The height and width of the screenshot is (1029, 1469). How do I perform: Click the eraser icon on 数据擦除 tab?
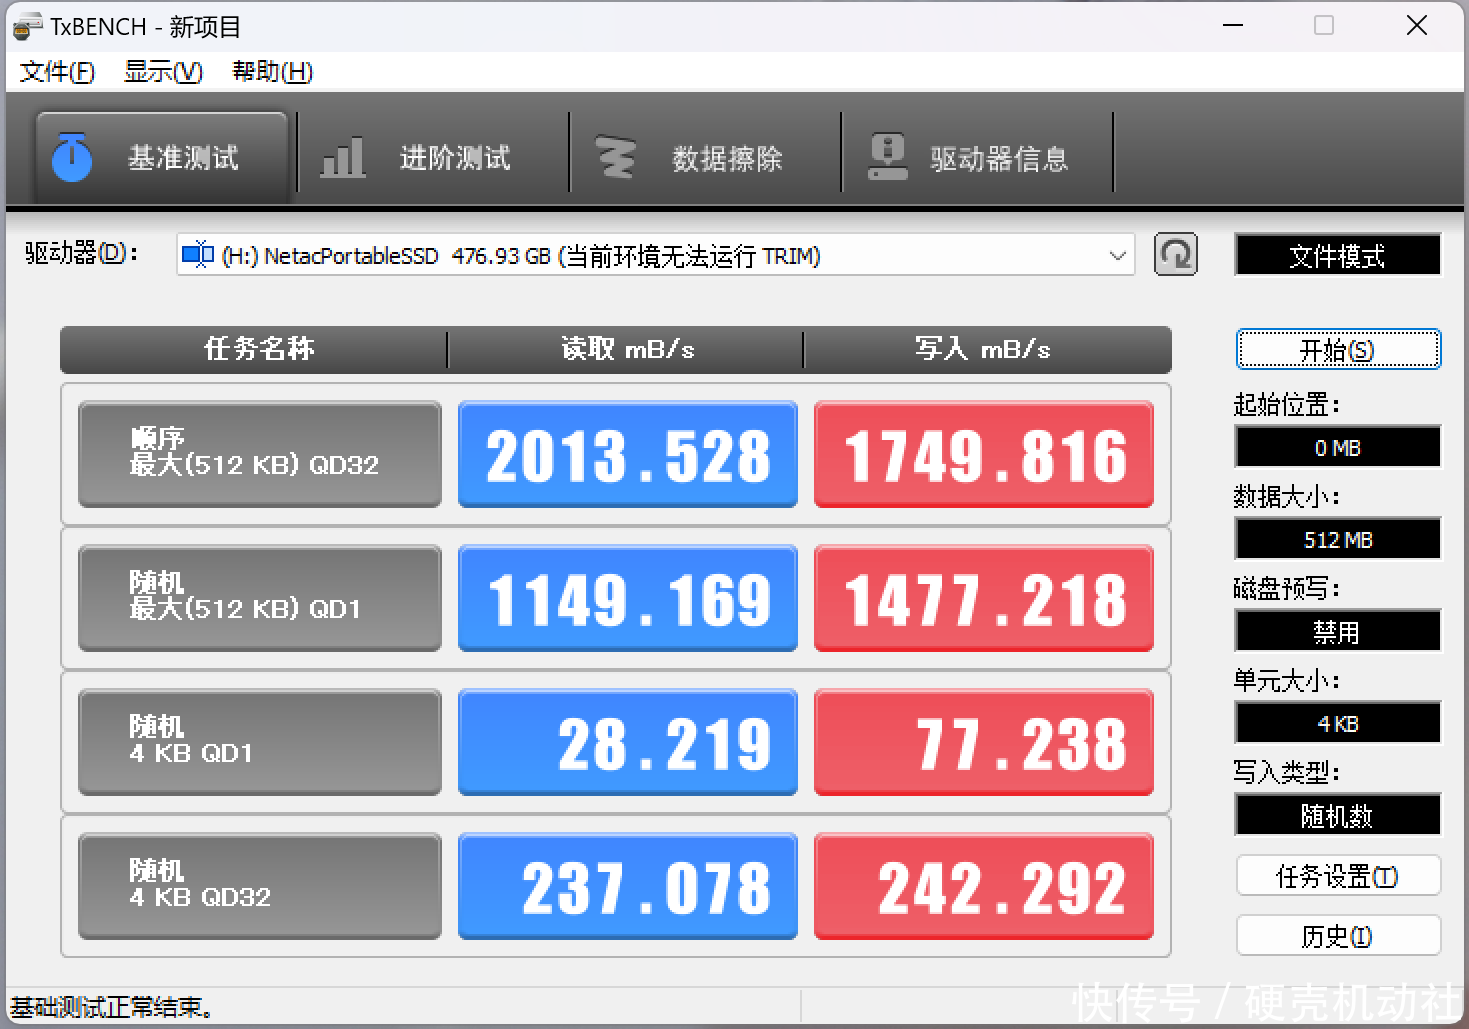coord(615,157)
